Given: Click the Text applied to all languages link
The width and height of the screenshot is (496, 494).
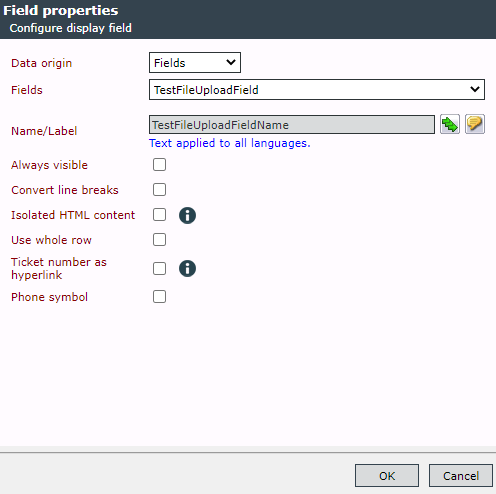Looking at the screenshot, I should 230,143.
